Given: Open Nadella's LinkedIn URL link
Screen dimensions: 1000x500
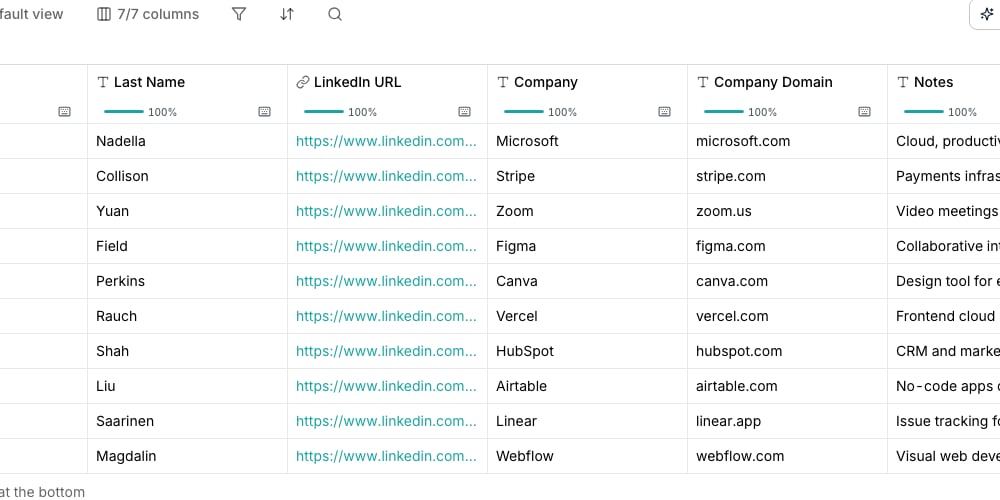Looking at the screenshot, I should click(386, 141).
